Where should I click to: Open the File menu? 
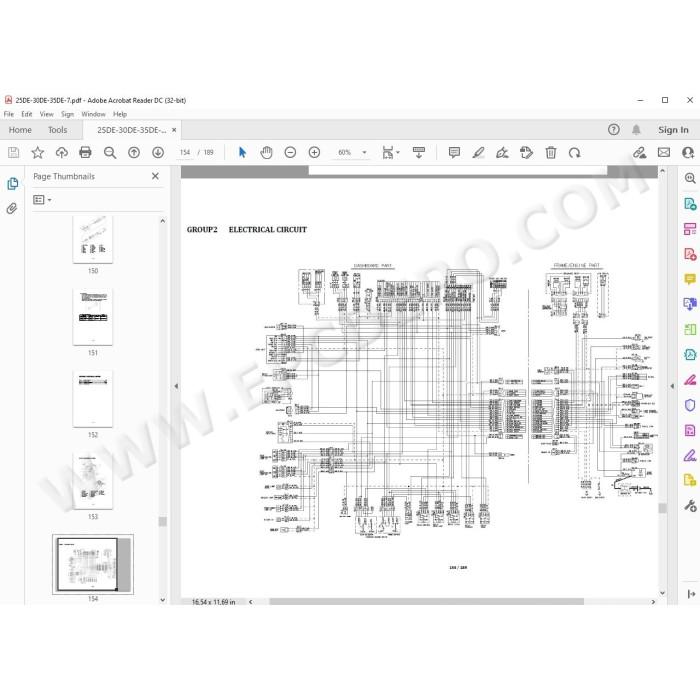point(8,114)
